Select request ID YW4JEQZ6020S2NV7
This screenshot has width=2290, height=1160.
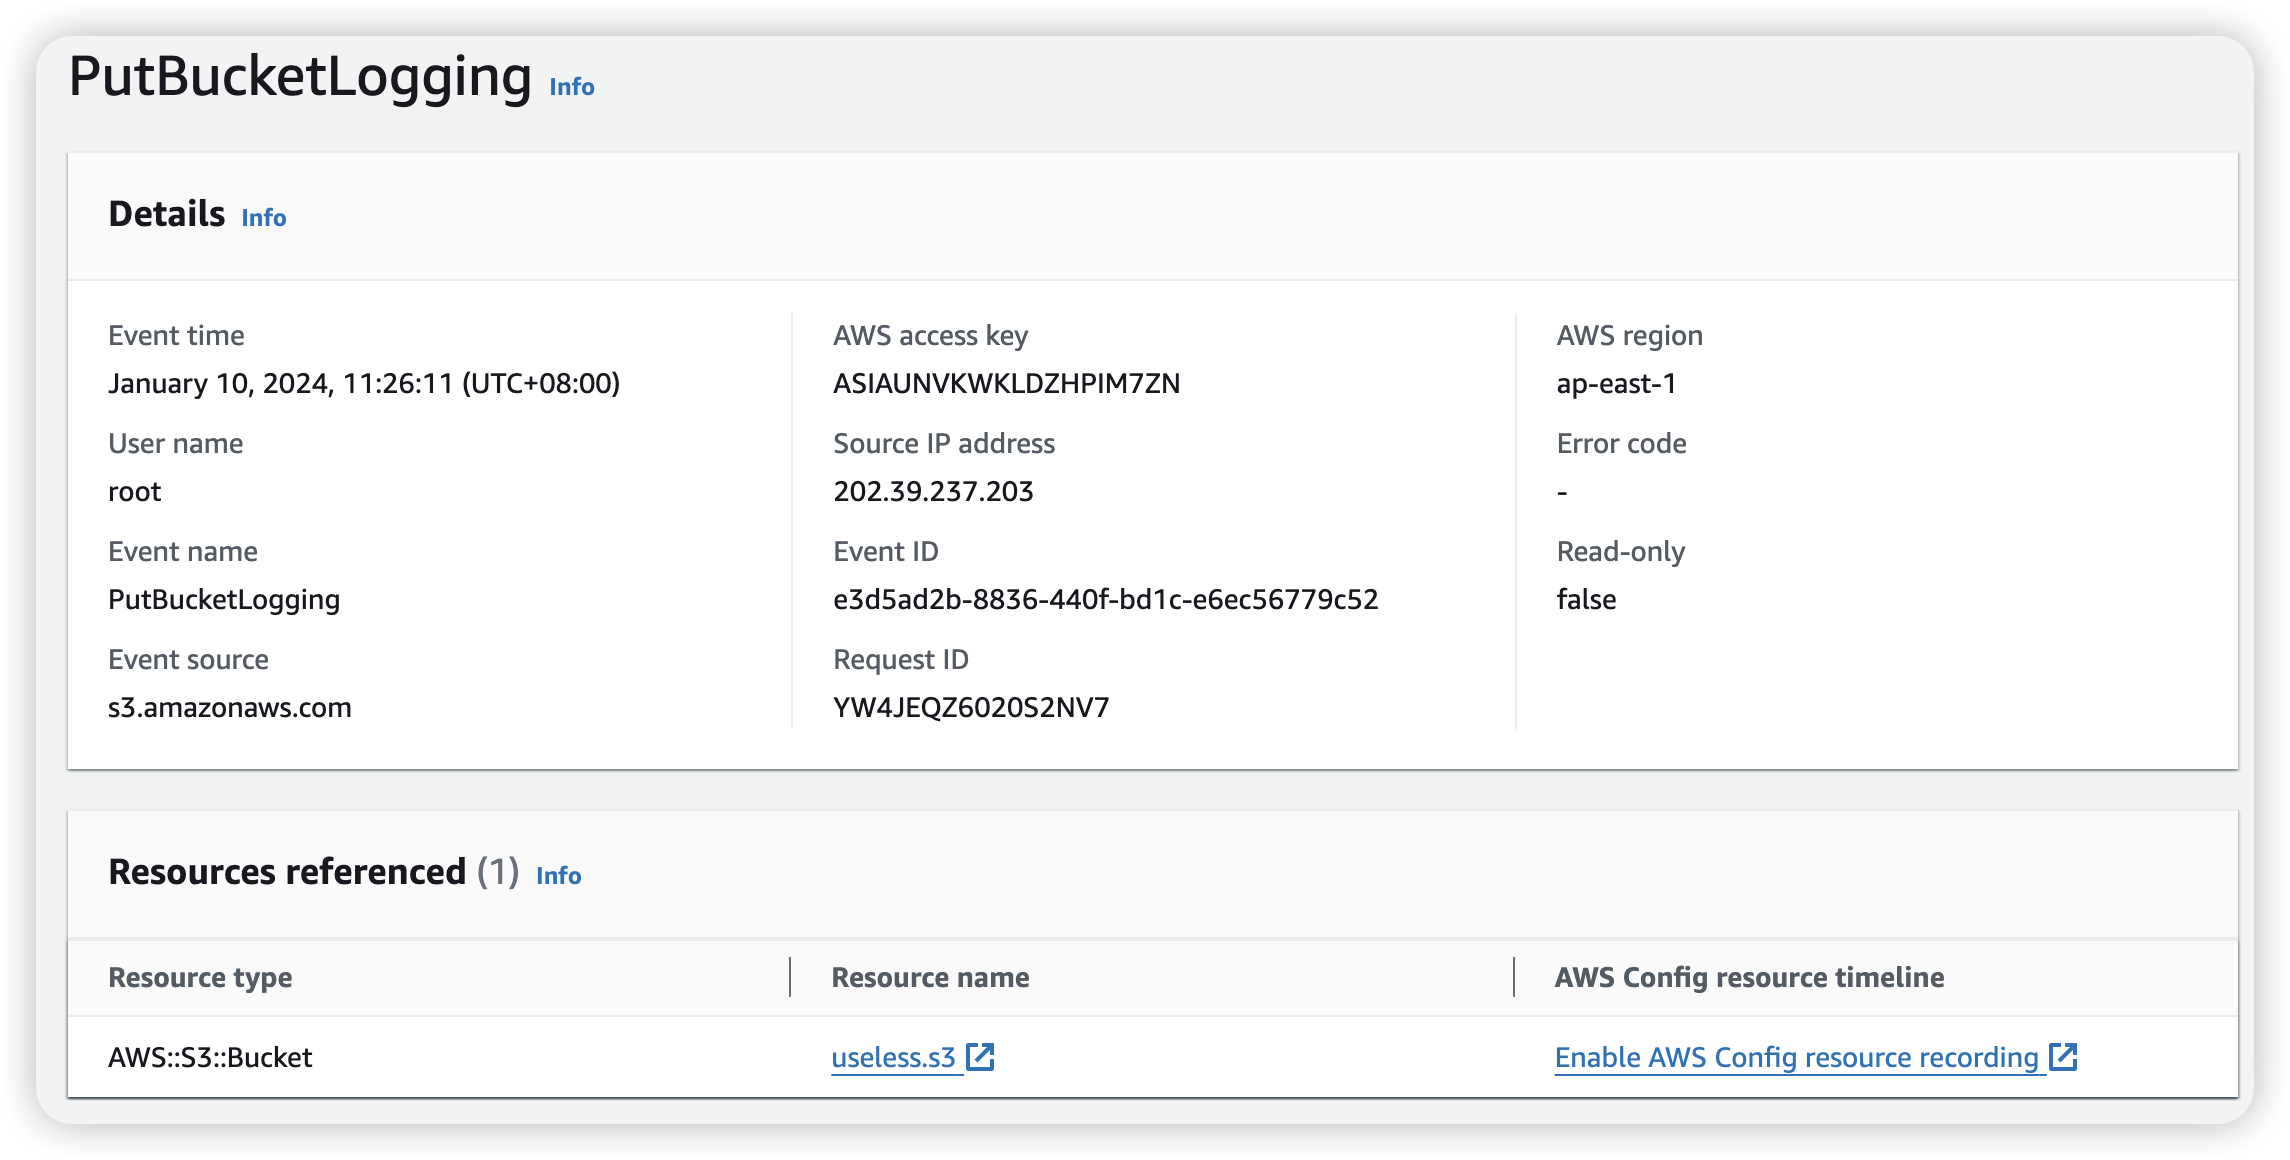pyautogui.click(x=971, y=707)
